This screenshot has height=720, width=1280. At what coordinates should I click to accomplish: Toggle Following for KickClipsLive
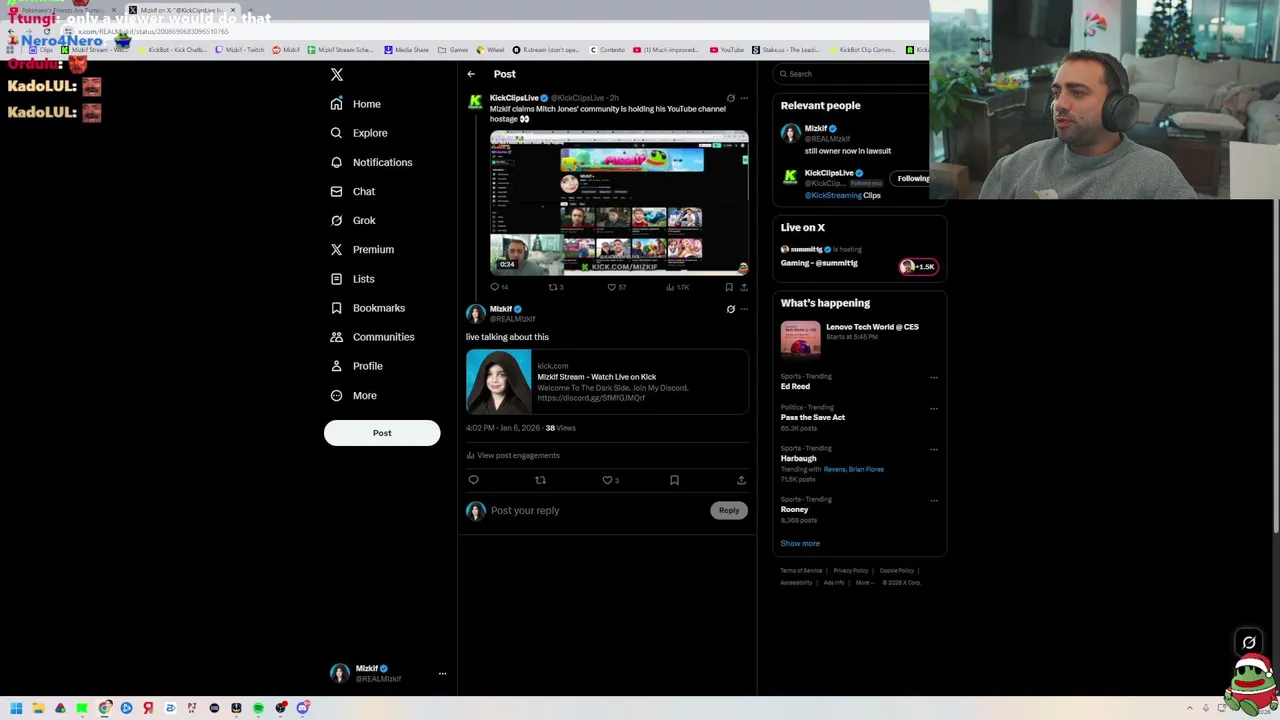tap(911, 179)
